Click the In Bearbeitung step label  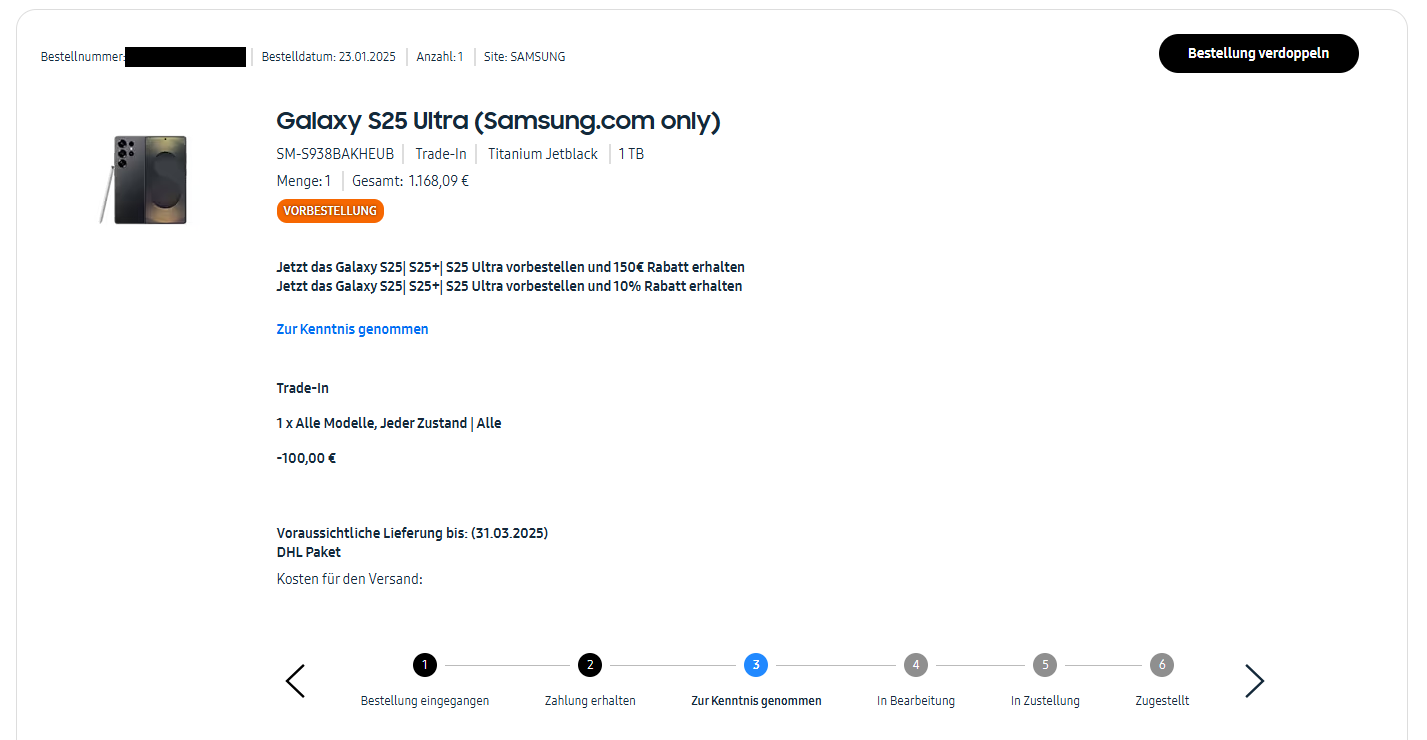pos(916,701)
